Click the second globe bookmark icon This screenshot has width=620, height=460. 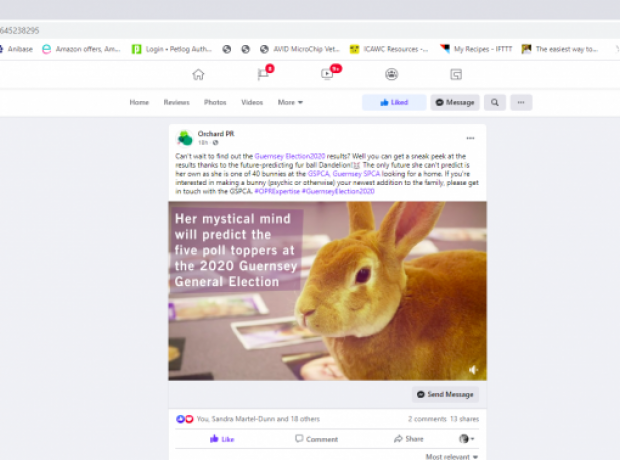[x=246, y=49]
